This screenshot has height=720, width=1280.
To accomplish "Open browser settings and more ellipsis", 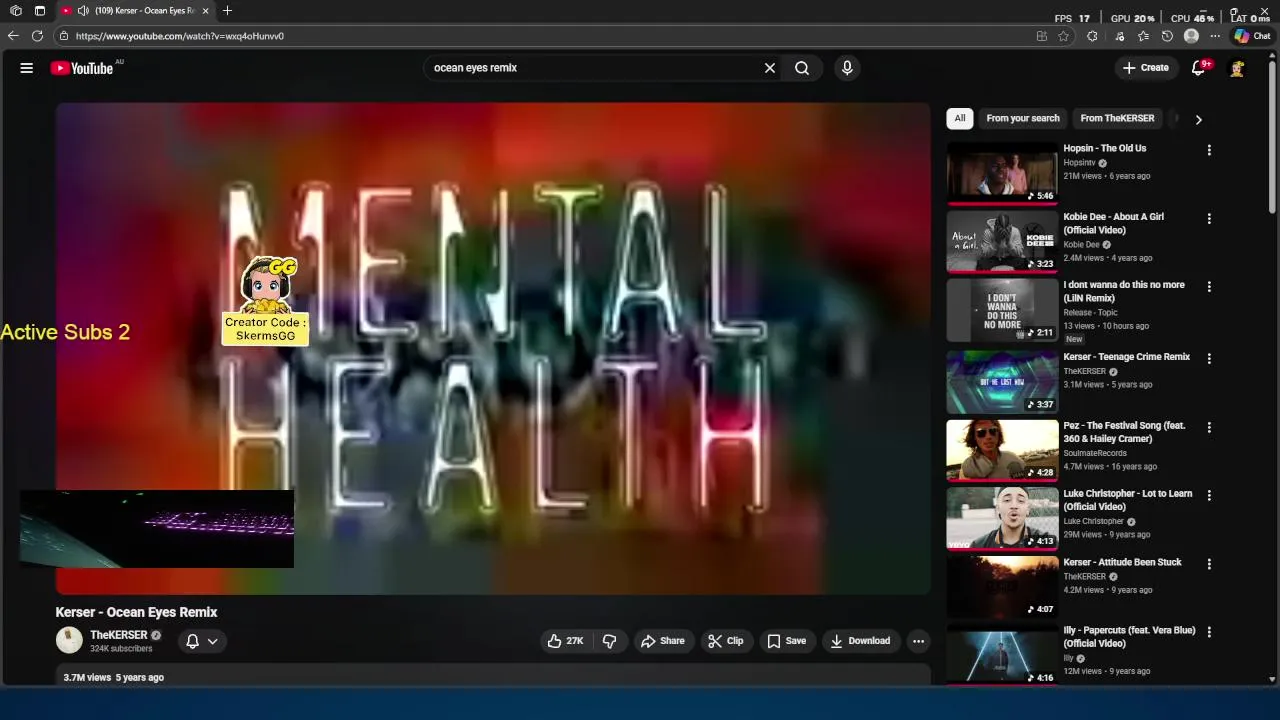I will [x=1215, y=36].
